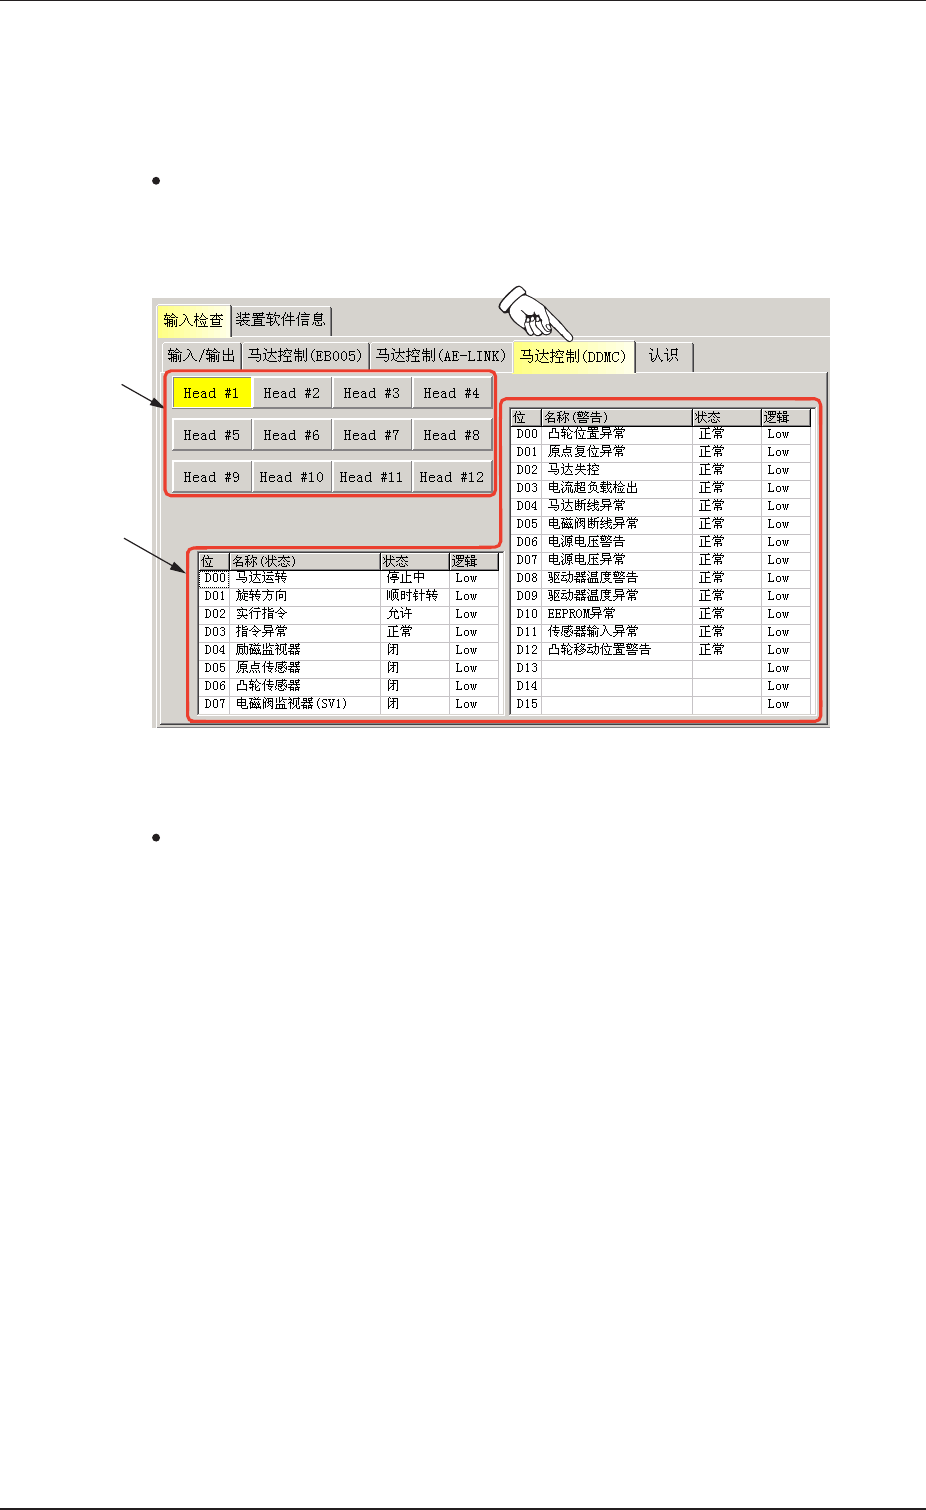Click the 名称(警告) column header
Image resolution: width=926 pixels, height=1510 pixels.
[x=616, y=417]
